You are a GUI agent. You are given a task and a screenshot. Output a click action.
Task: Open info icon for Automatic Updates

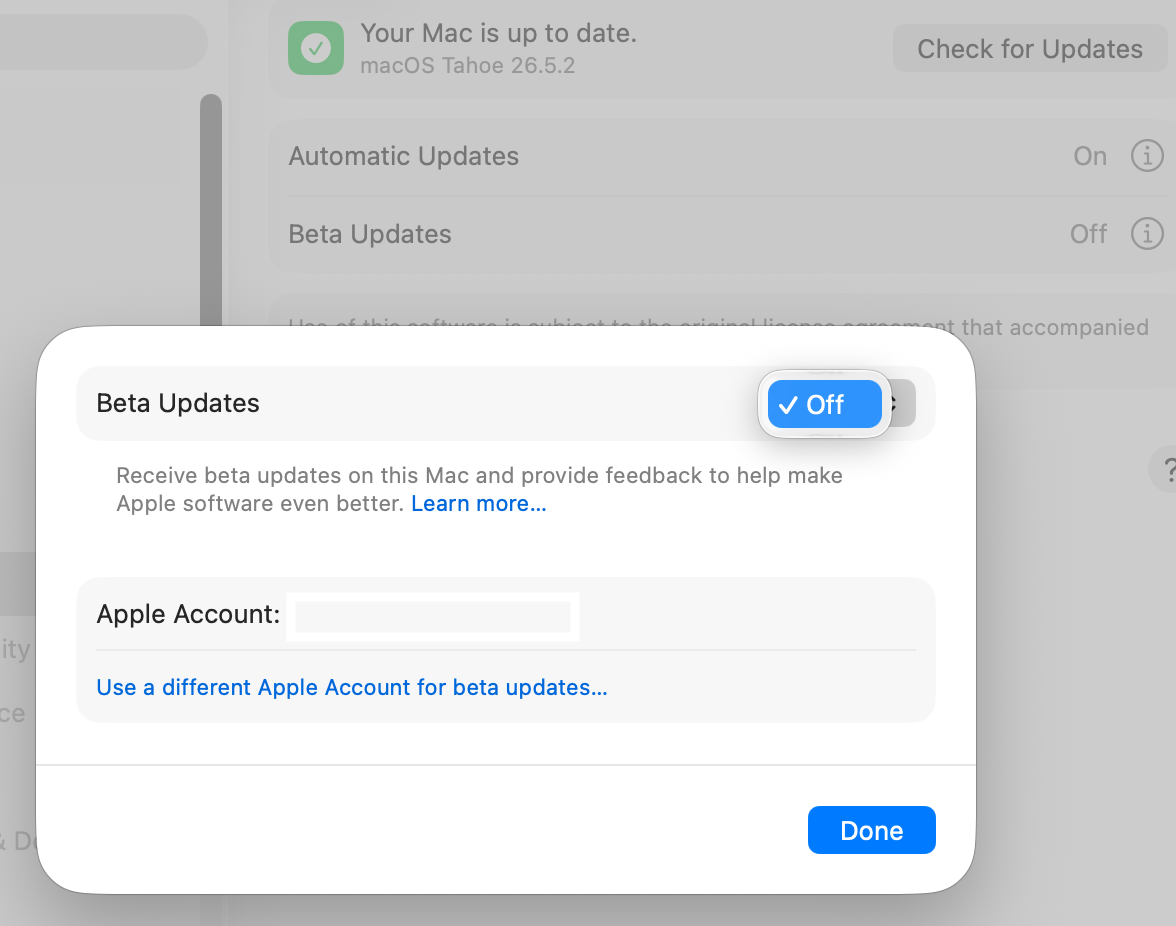click(x=1147, y=156)
